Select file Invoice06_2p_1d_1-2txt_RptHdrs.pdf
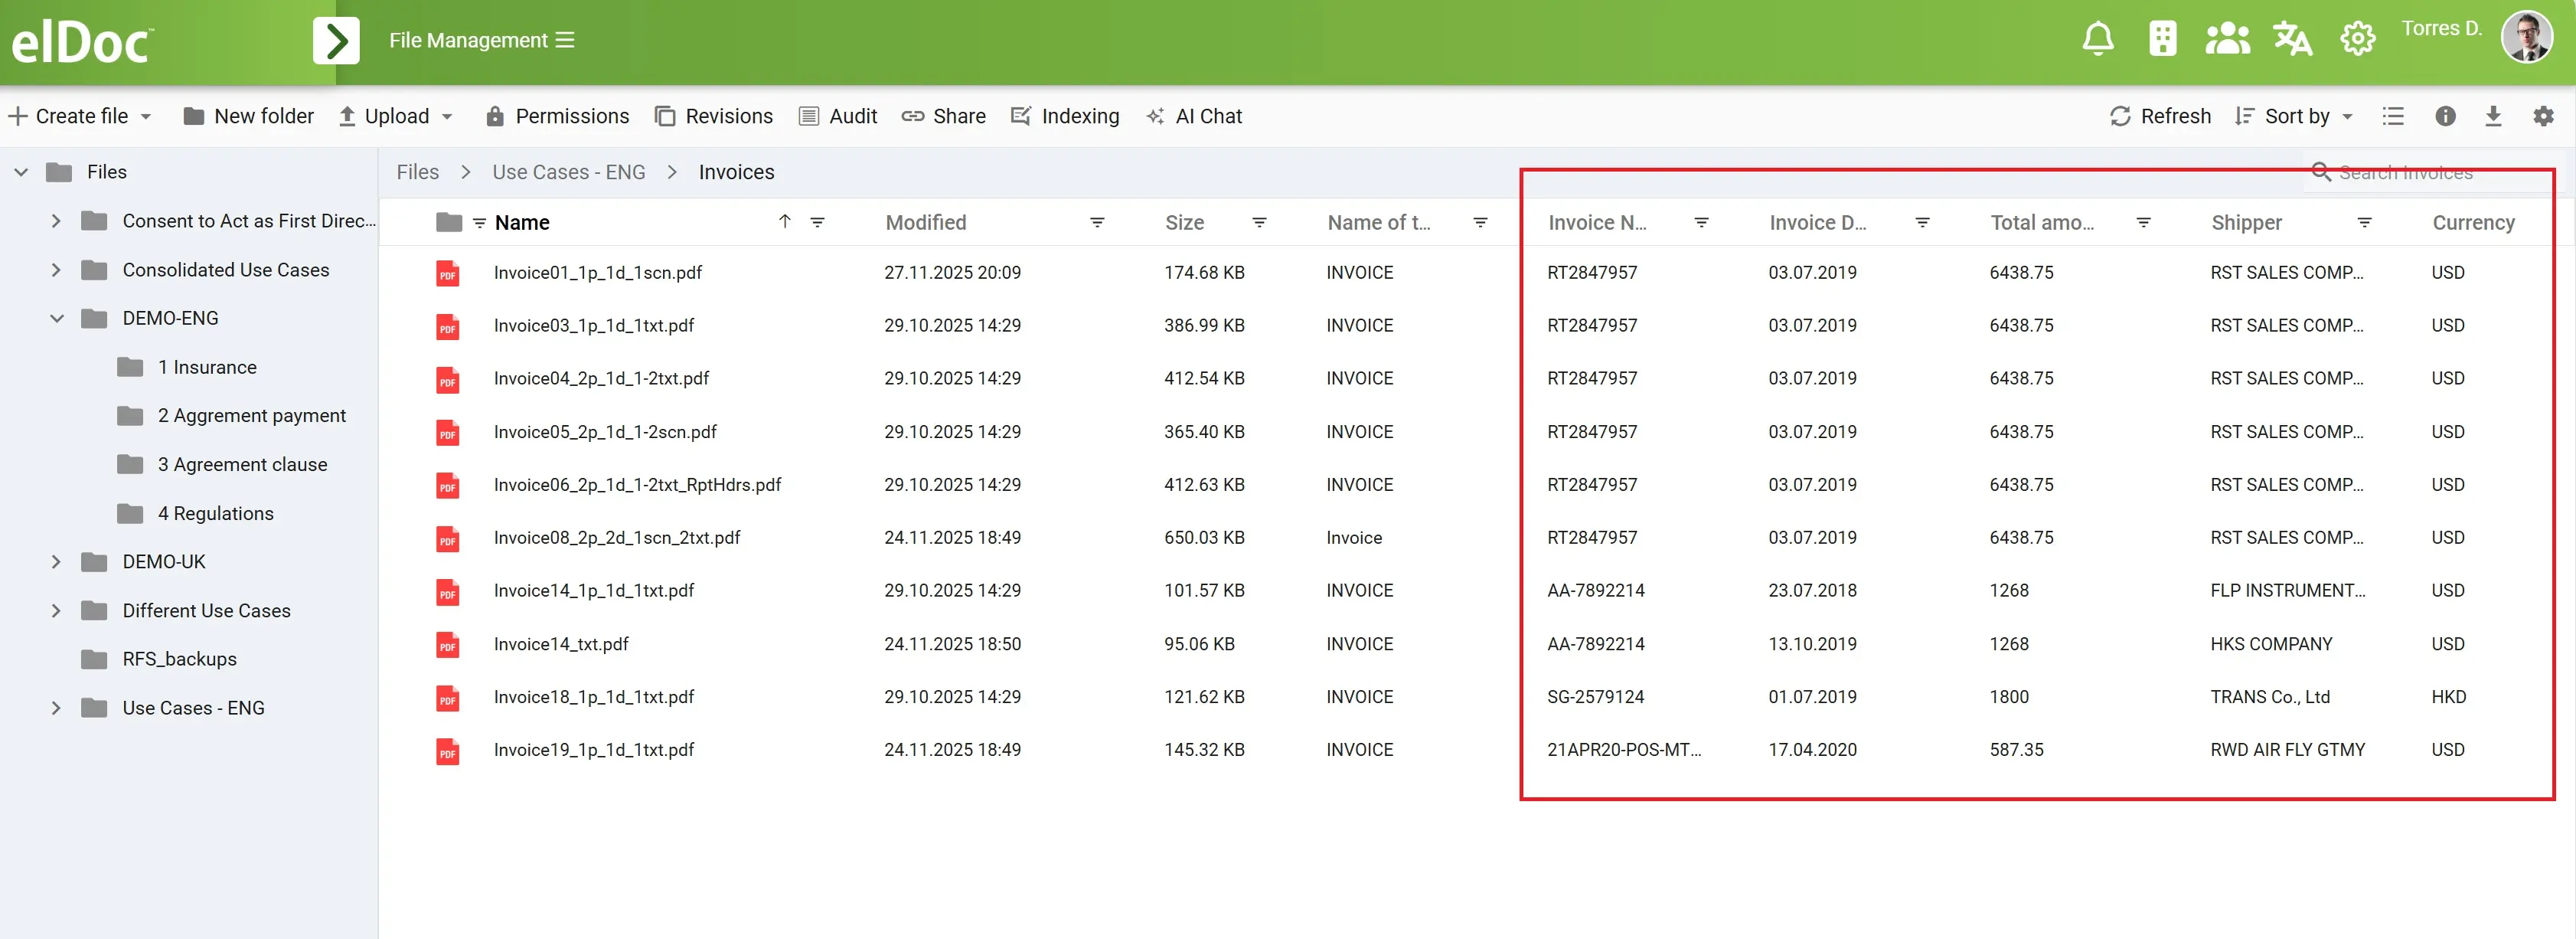Image resolution: width=2576 pixels, height=939 pixels. click(x=637, y=484)
